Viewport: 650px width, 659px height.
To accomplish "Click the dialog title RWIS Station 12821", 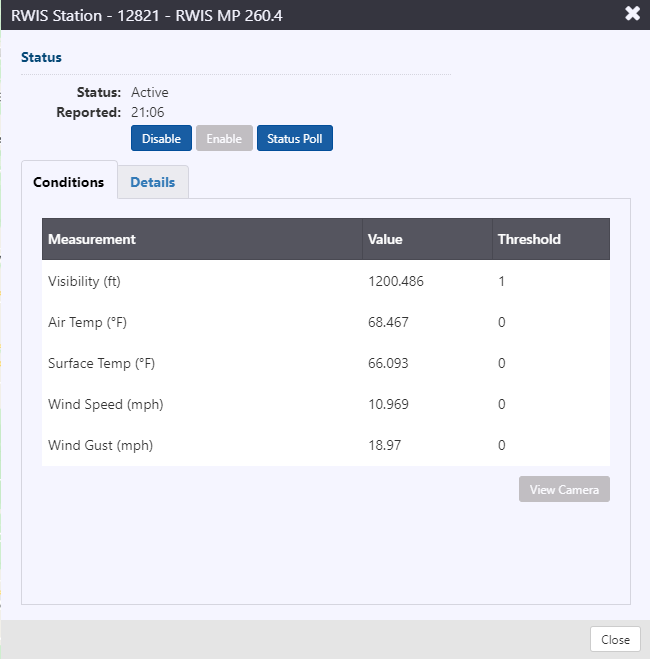I will click(x=147, y=16).
